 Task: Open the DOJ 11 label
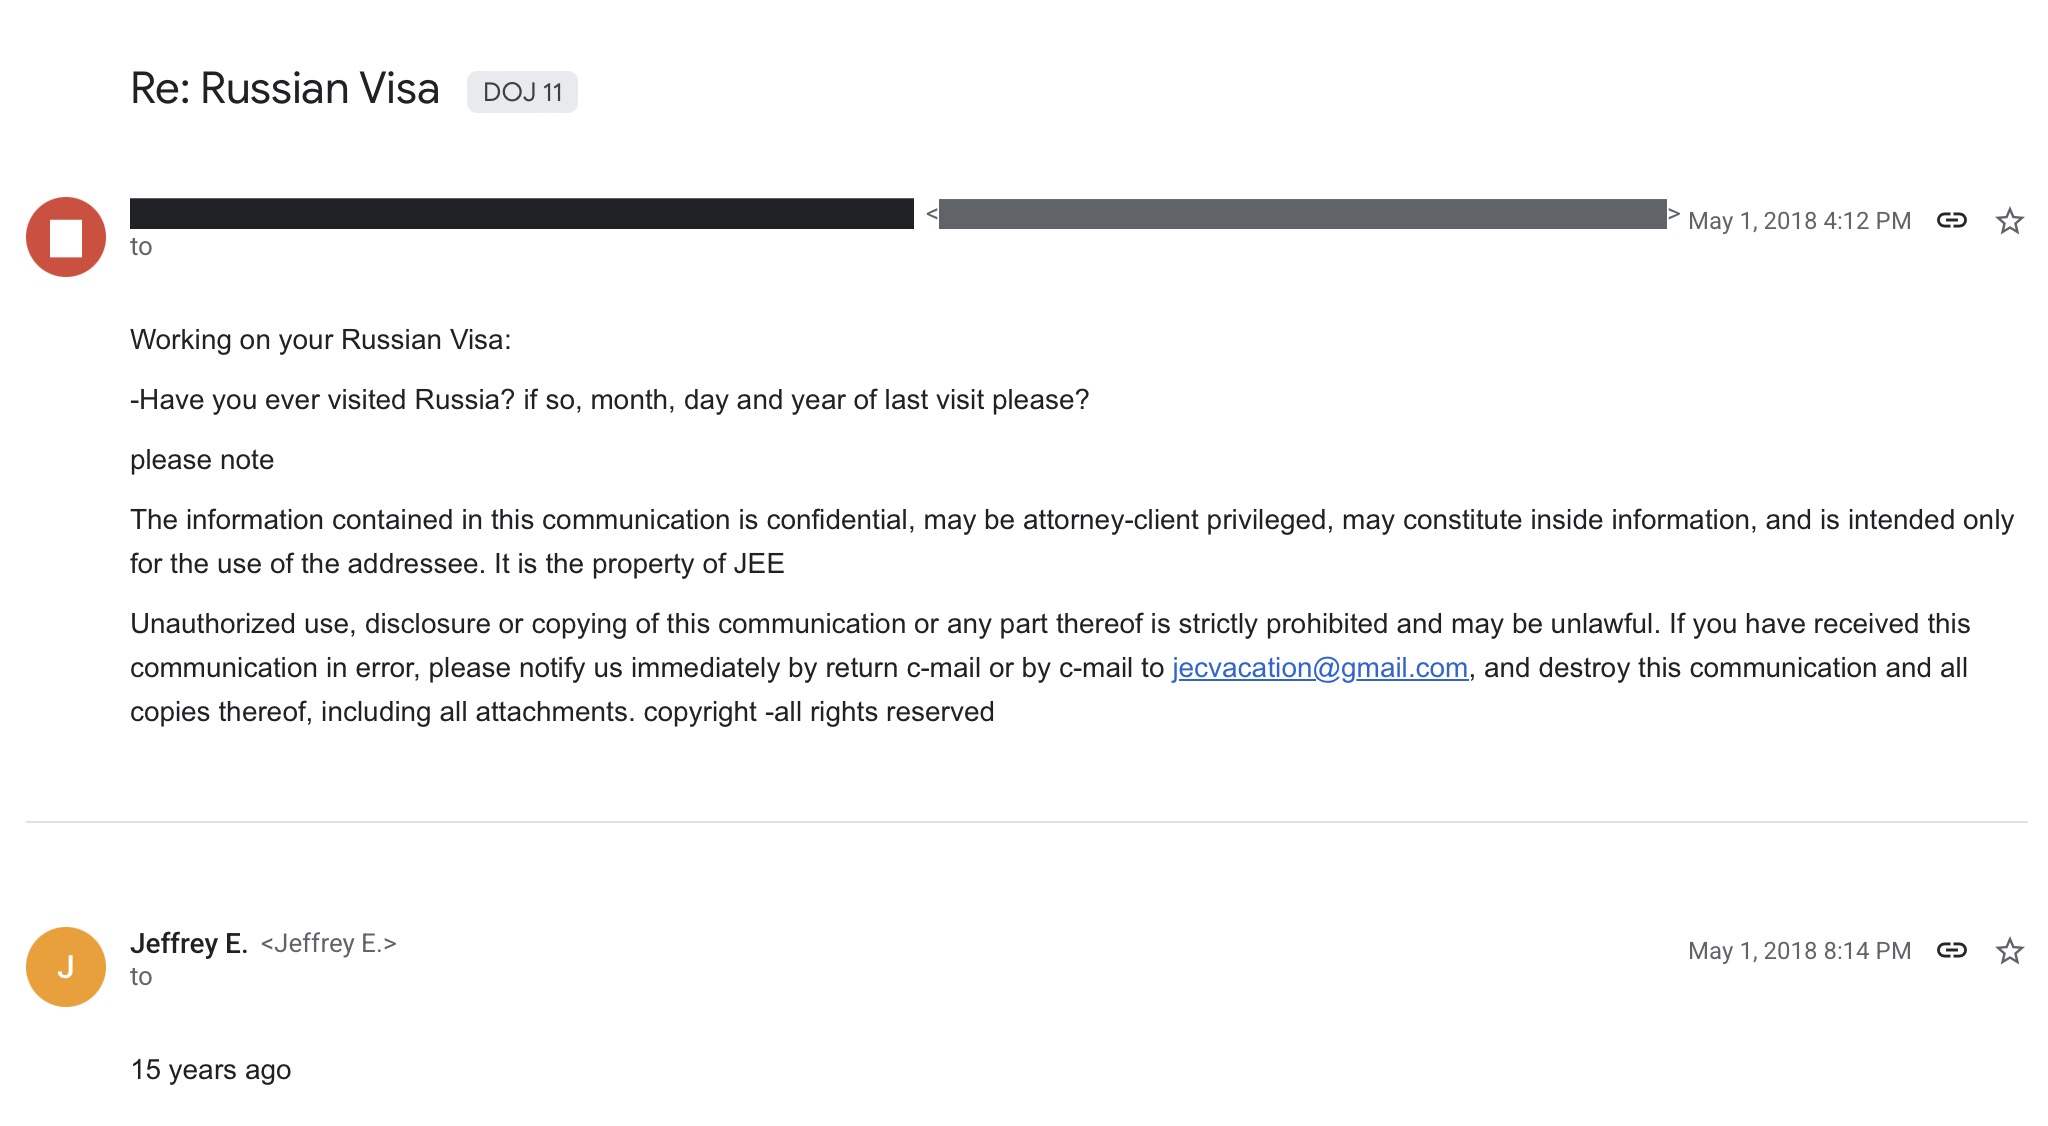coord(522,92)
